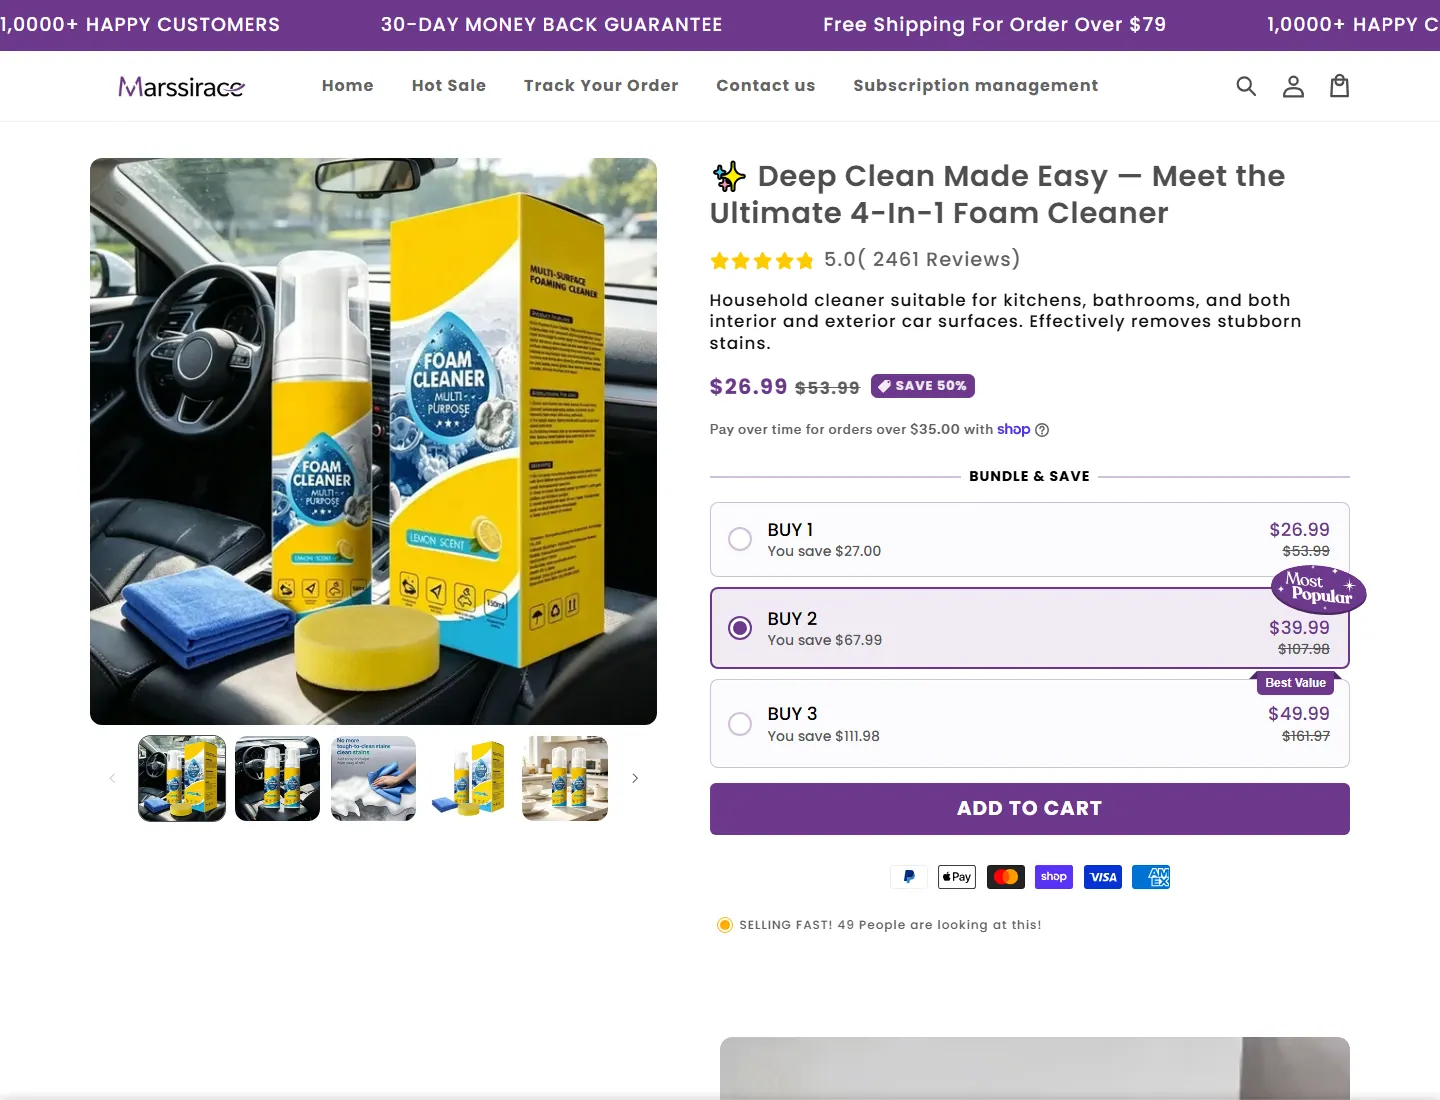Select the BUY 3 bundle option
This screenshot has width=1440, height=1100.
coord(1030,724)
